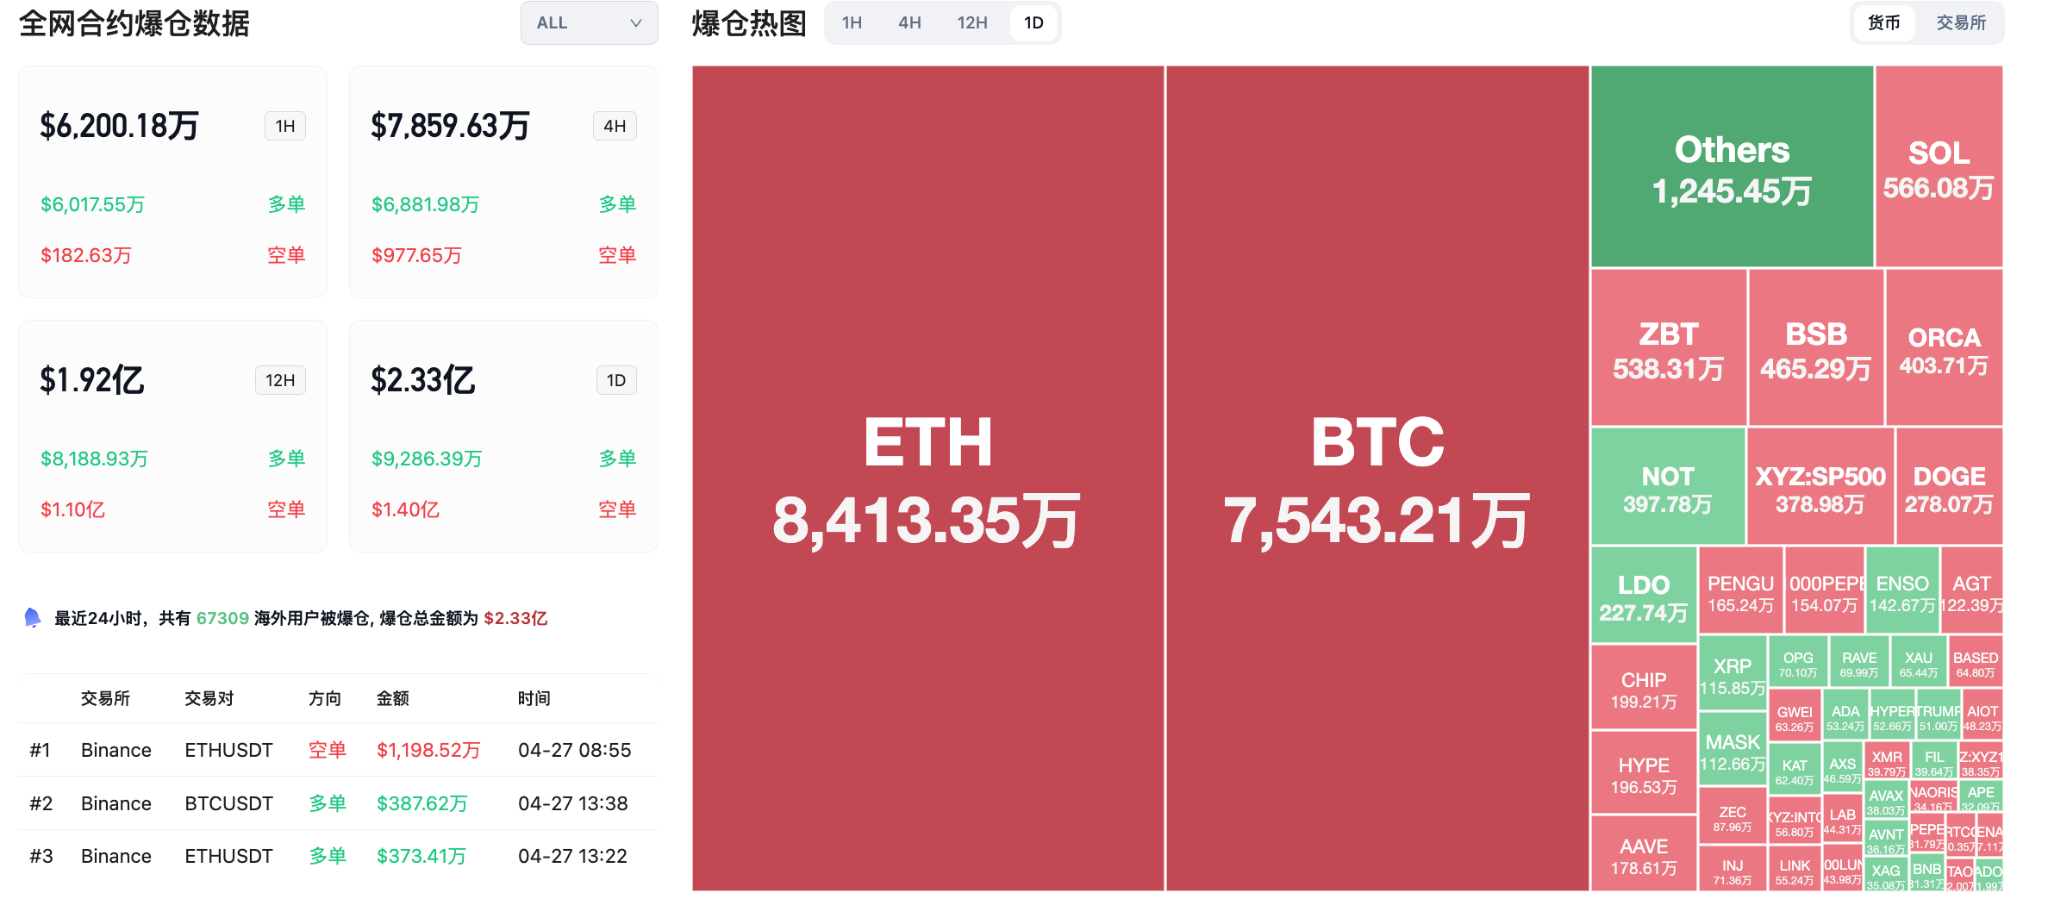Open the $6,200.18万 1H liquidation card
This screenshot has height=907, width=2048.
(x=172, y=182)
